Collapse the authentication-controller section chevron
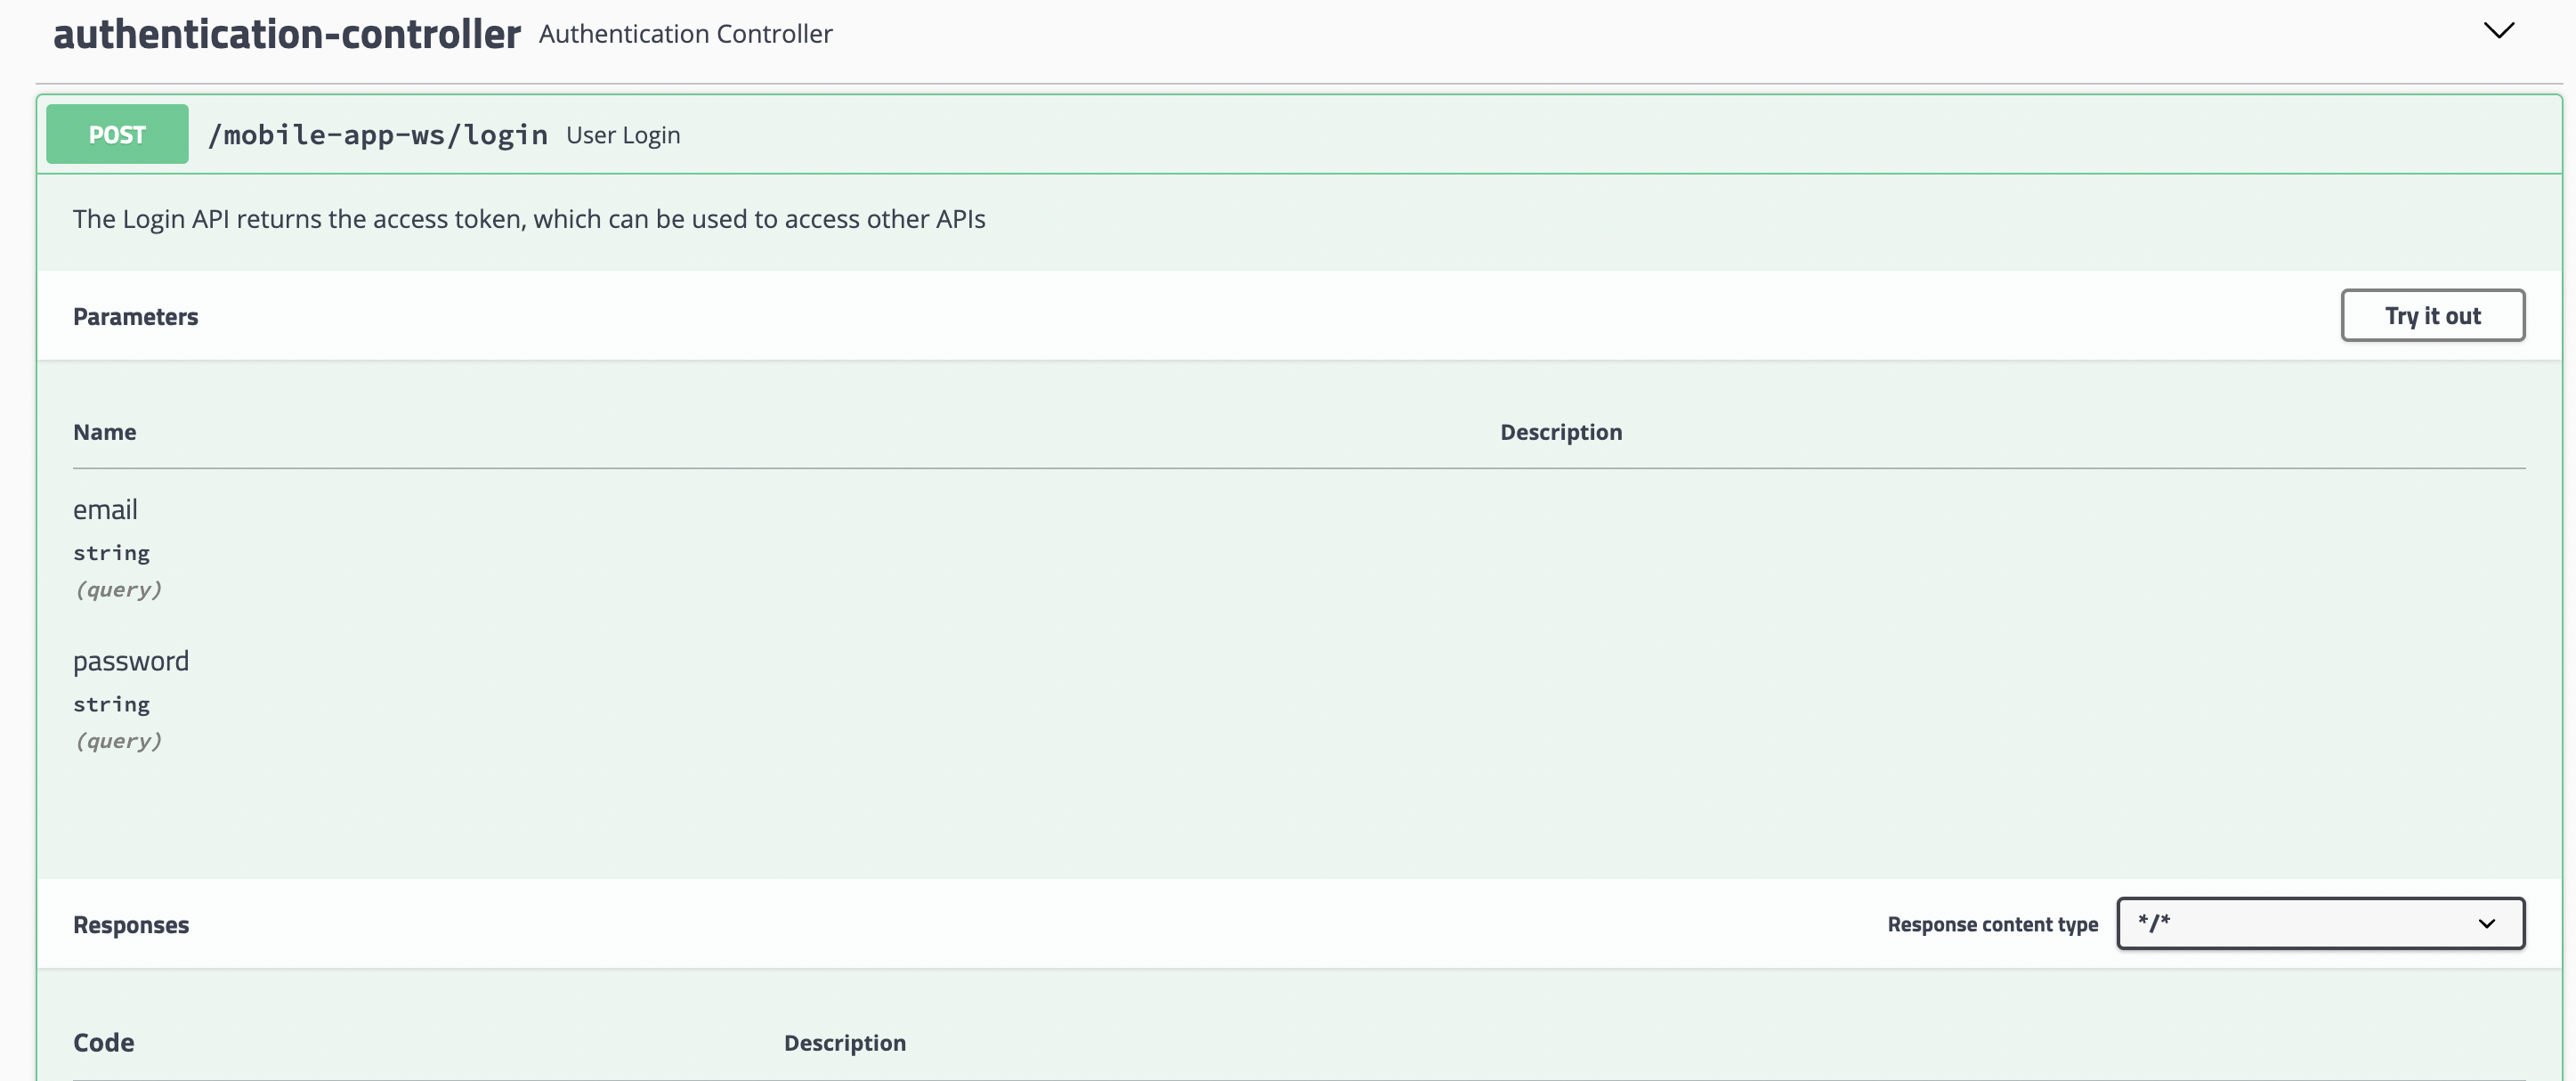Screen dimensions: 2576x1081 2497,31
